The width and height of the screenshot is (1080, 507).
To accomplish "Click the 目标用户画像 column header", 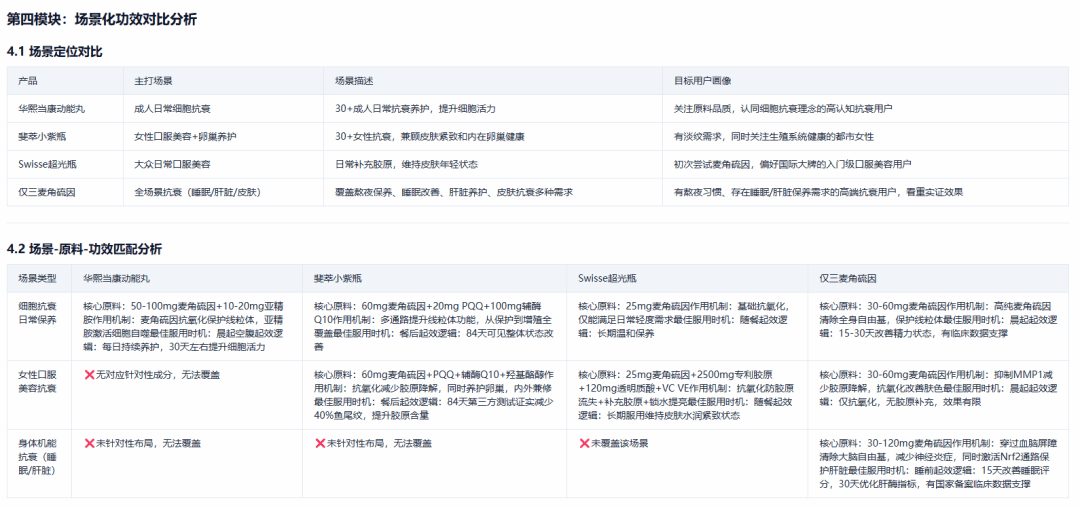I will point(703,81).
